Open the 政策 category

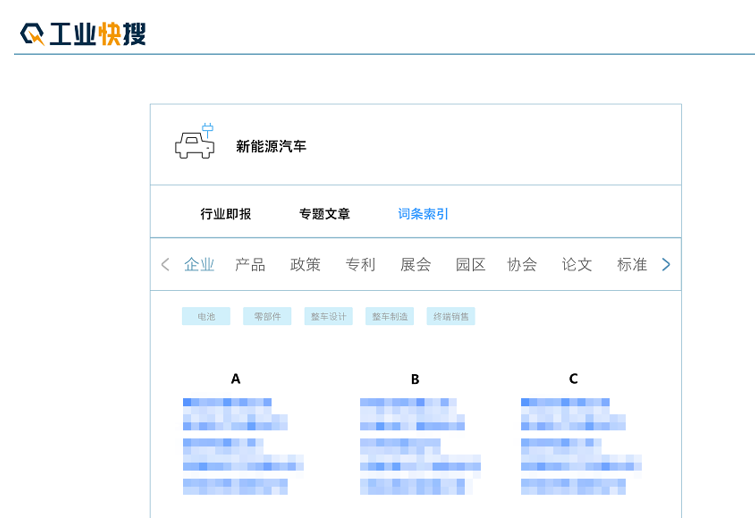305,265
